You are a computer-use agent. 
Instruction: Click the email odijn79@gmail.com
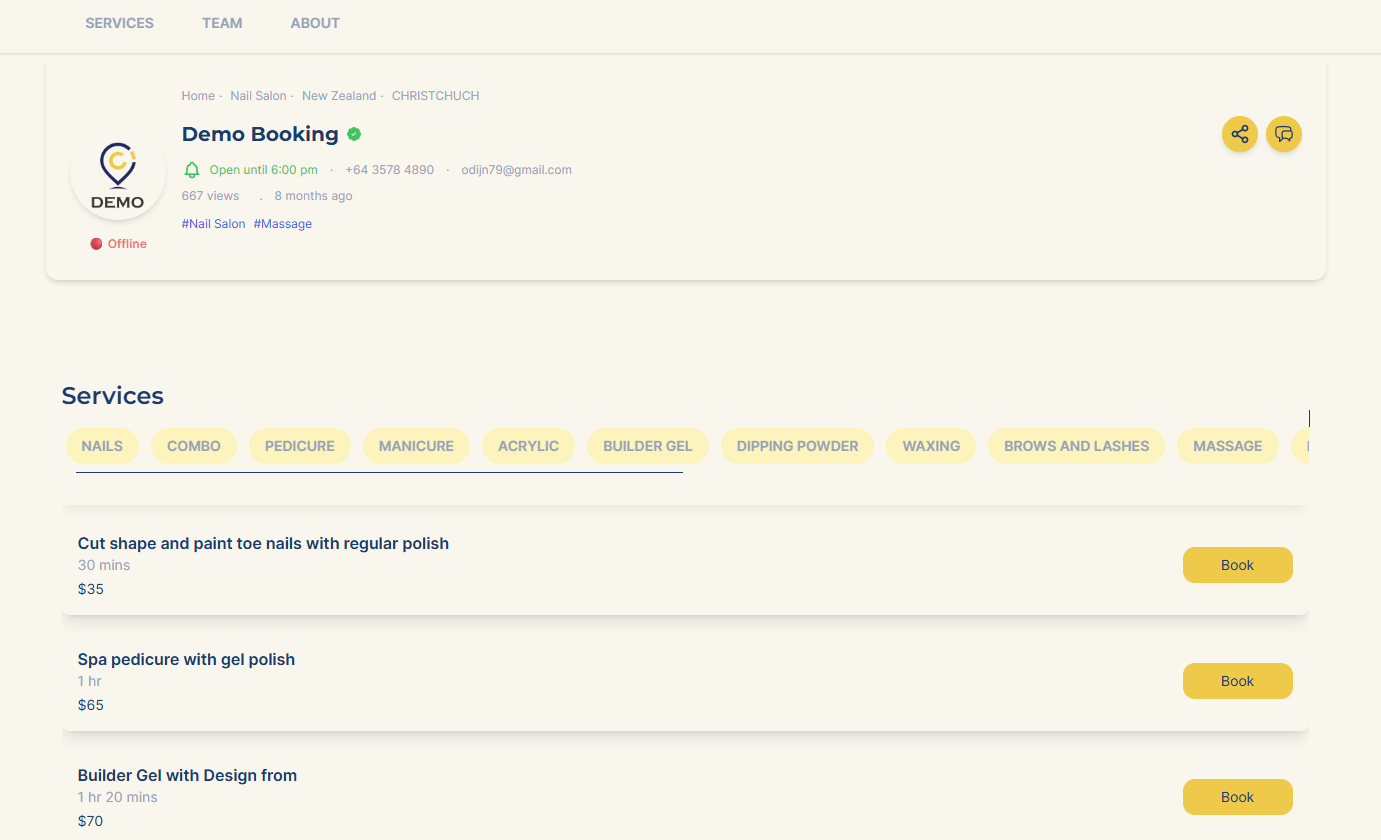pyautogui.click(x=517, y=170)
